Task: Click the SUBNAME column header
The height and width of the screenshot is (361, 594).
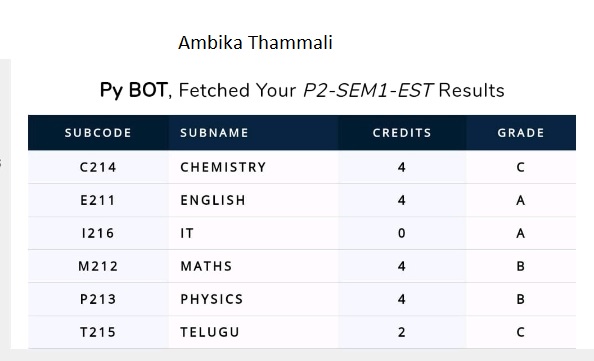Action: pyautogui.click(x=214, y=133)
